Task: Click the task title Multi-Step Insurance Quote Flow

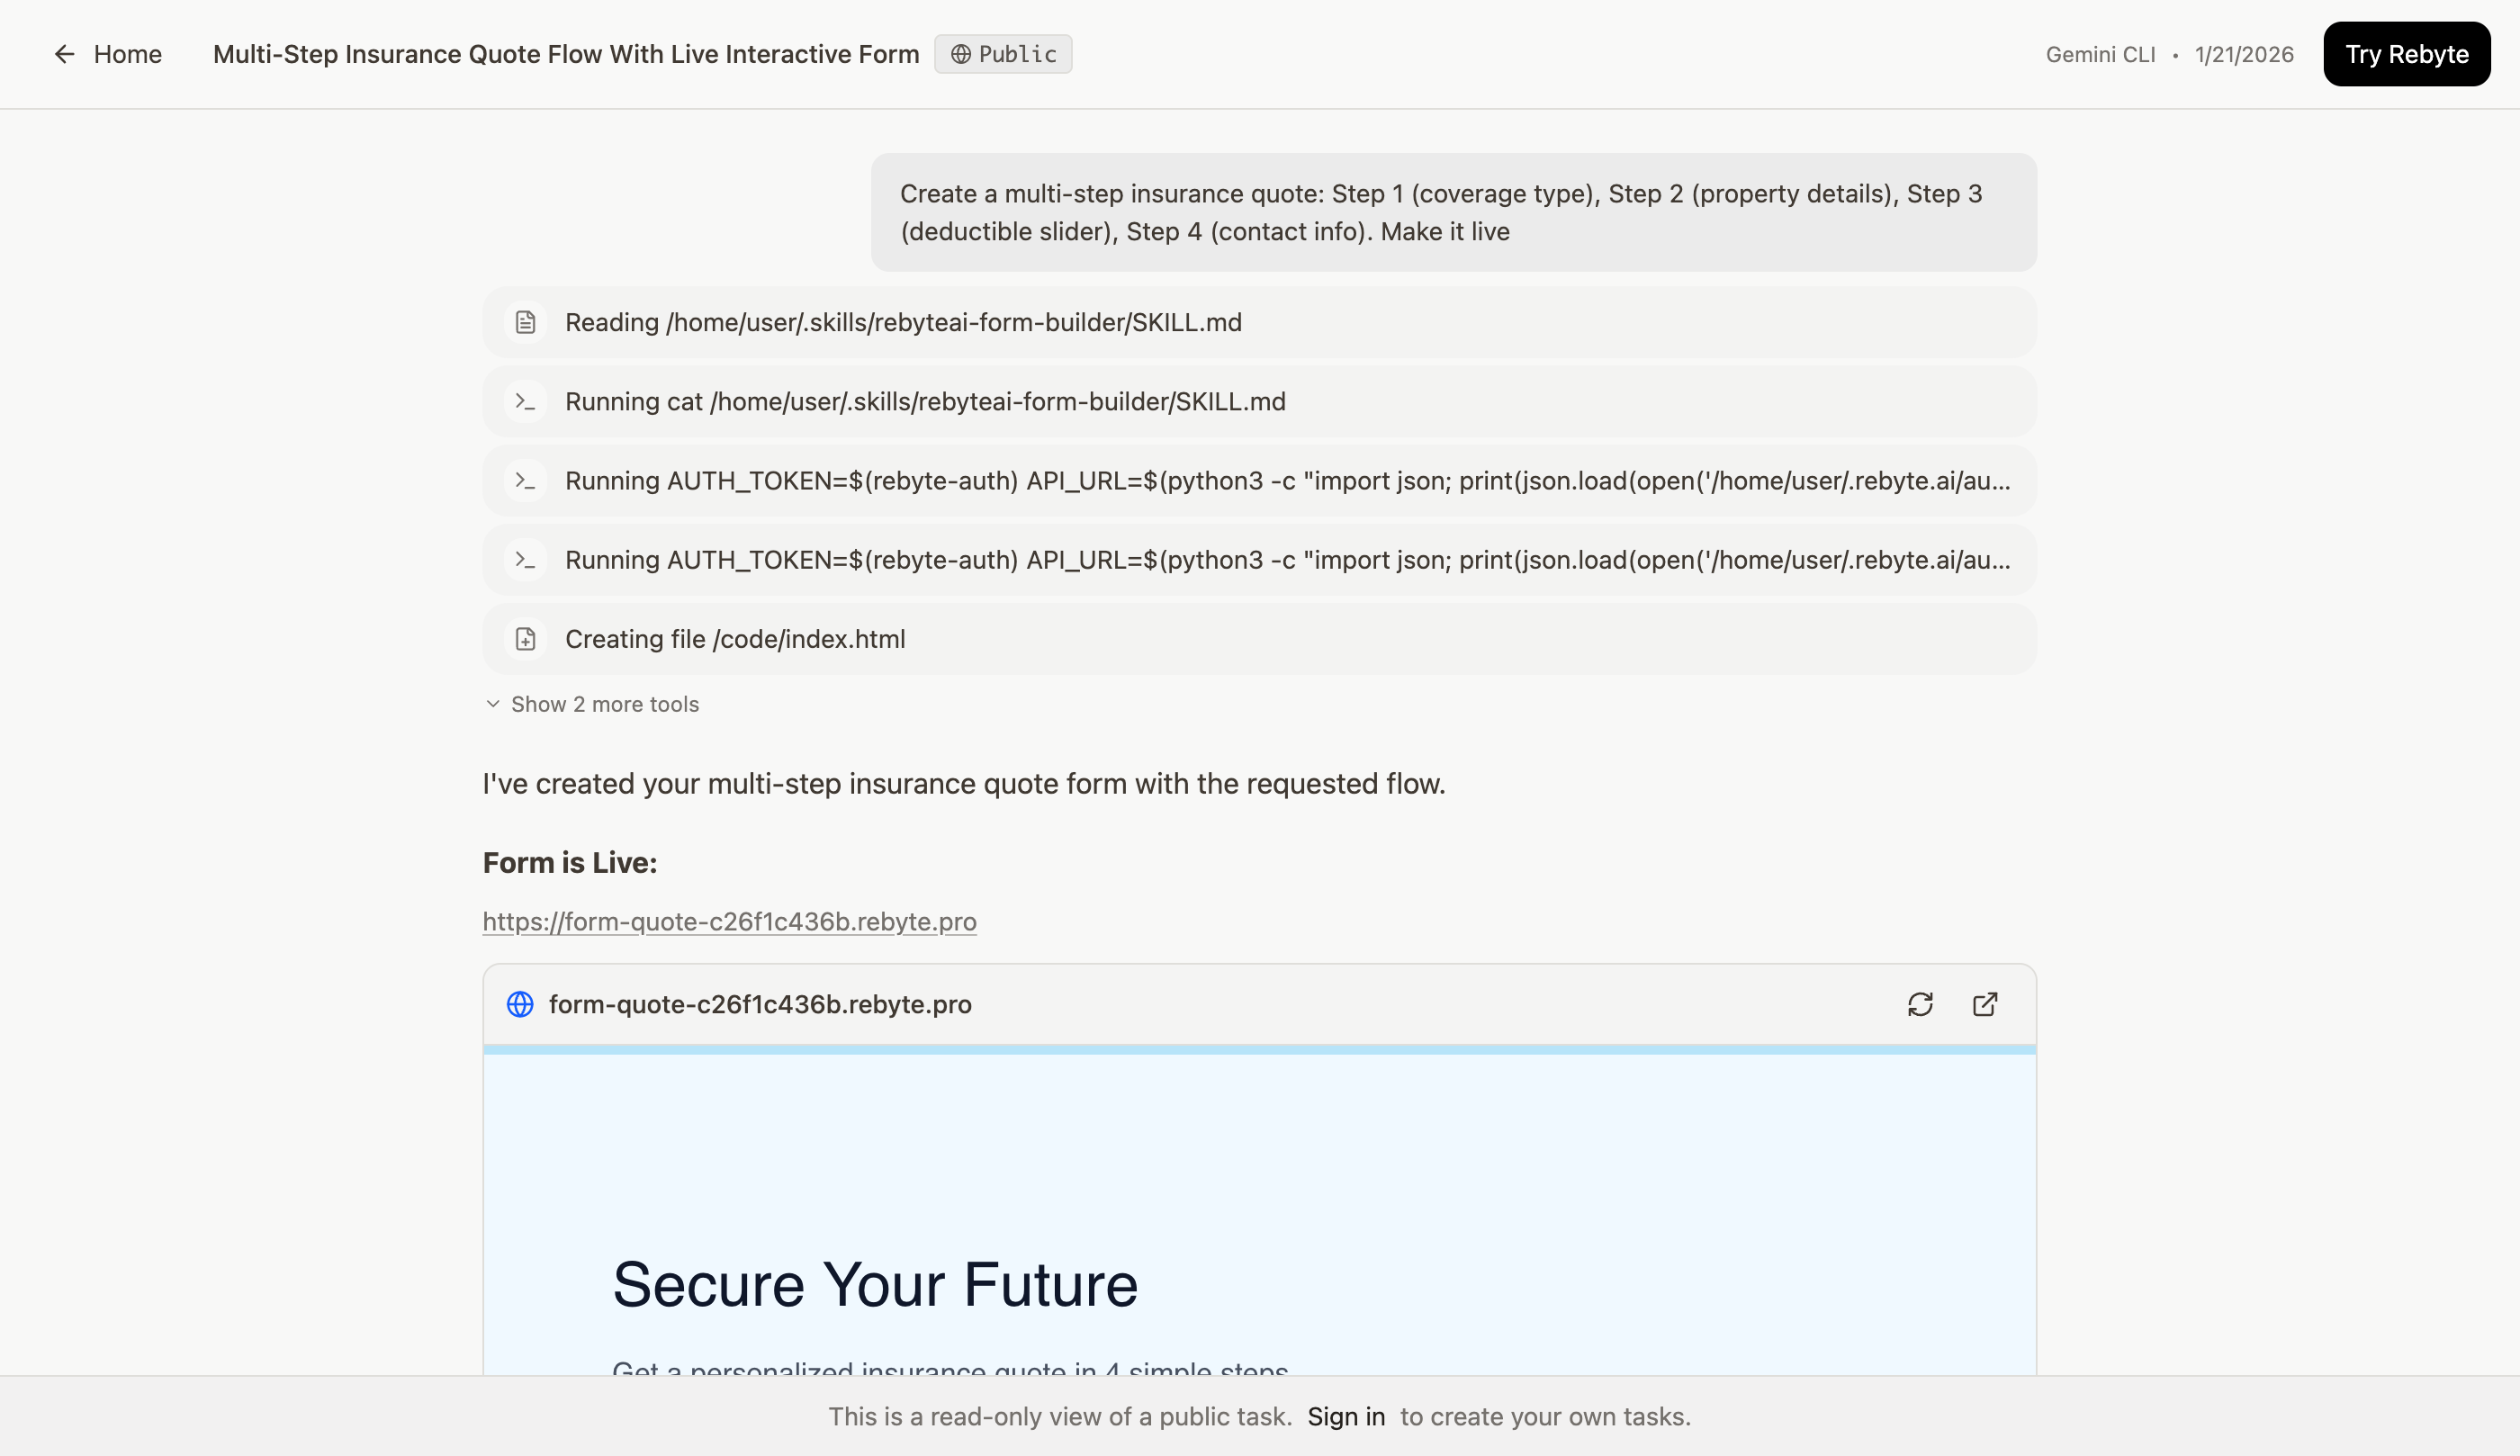Action: (565, 54)
